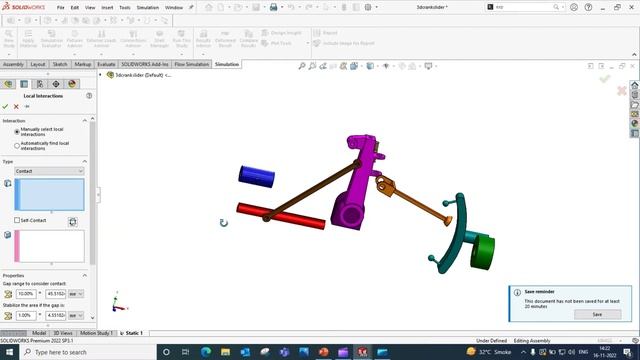Switch to the Assembly tab
The image size is (640, 360).
[x=13, y=64]
